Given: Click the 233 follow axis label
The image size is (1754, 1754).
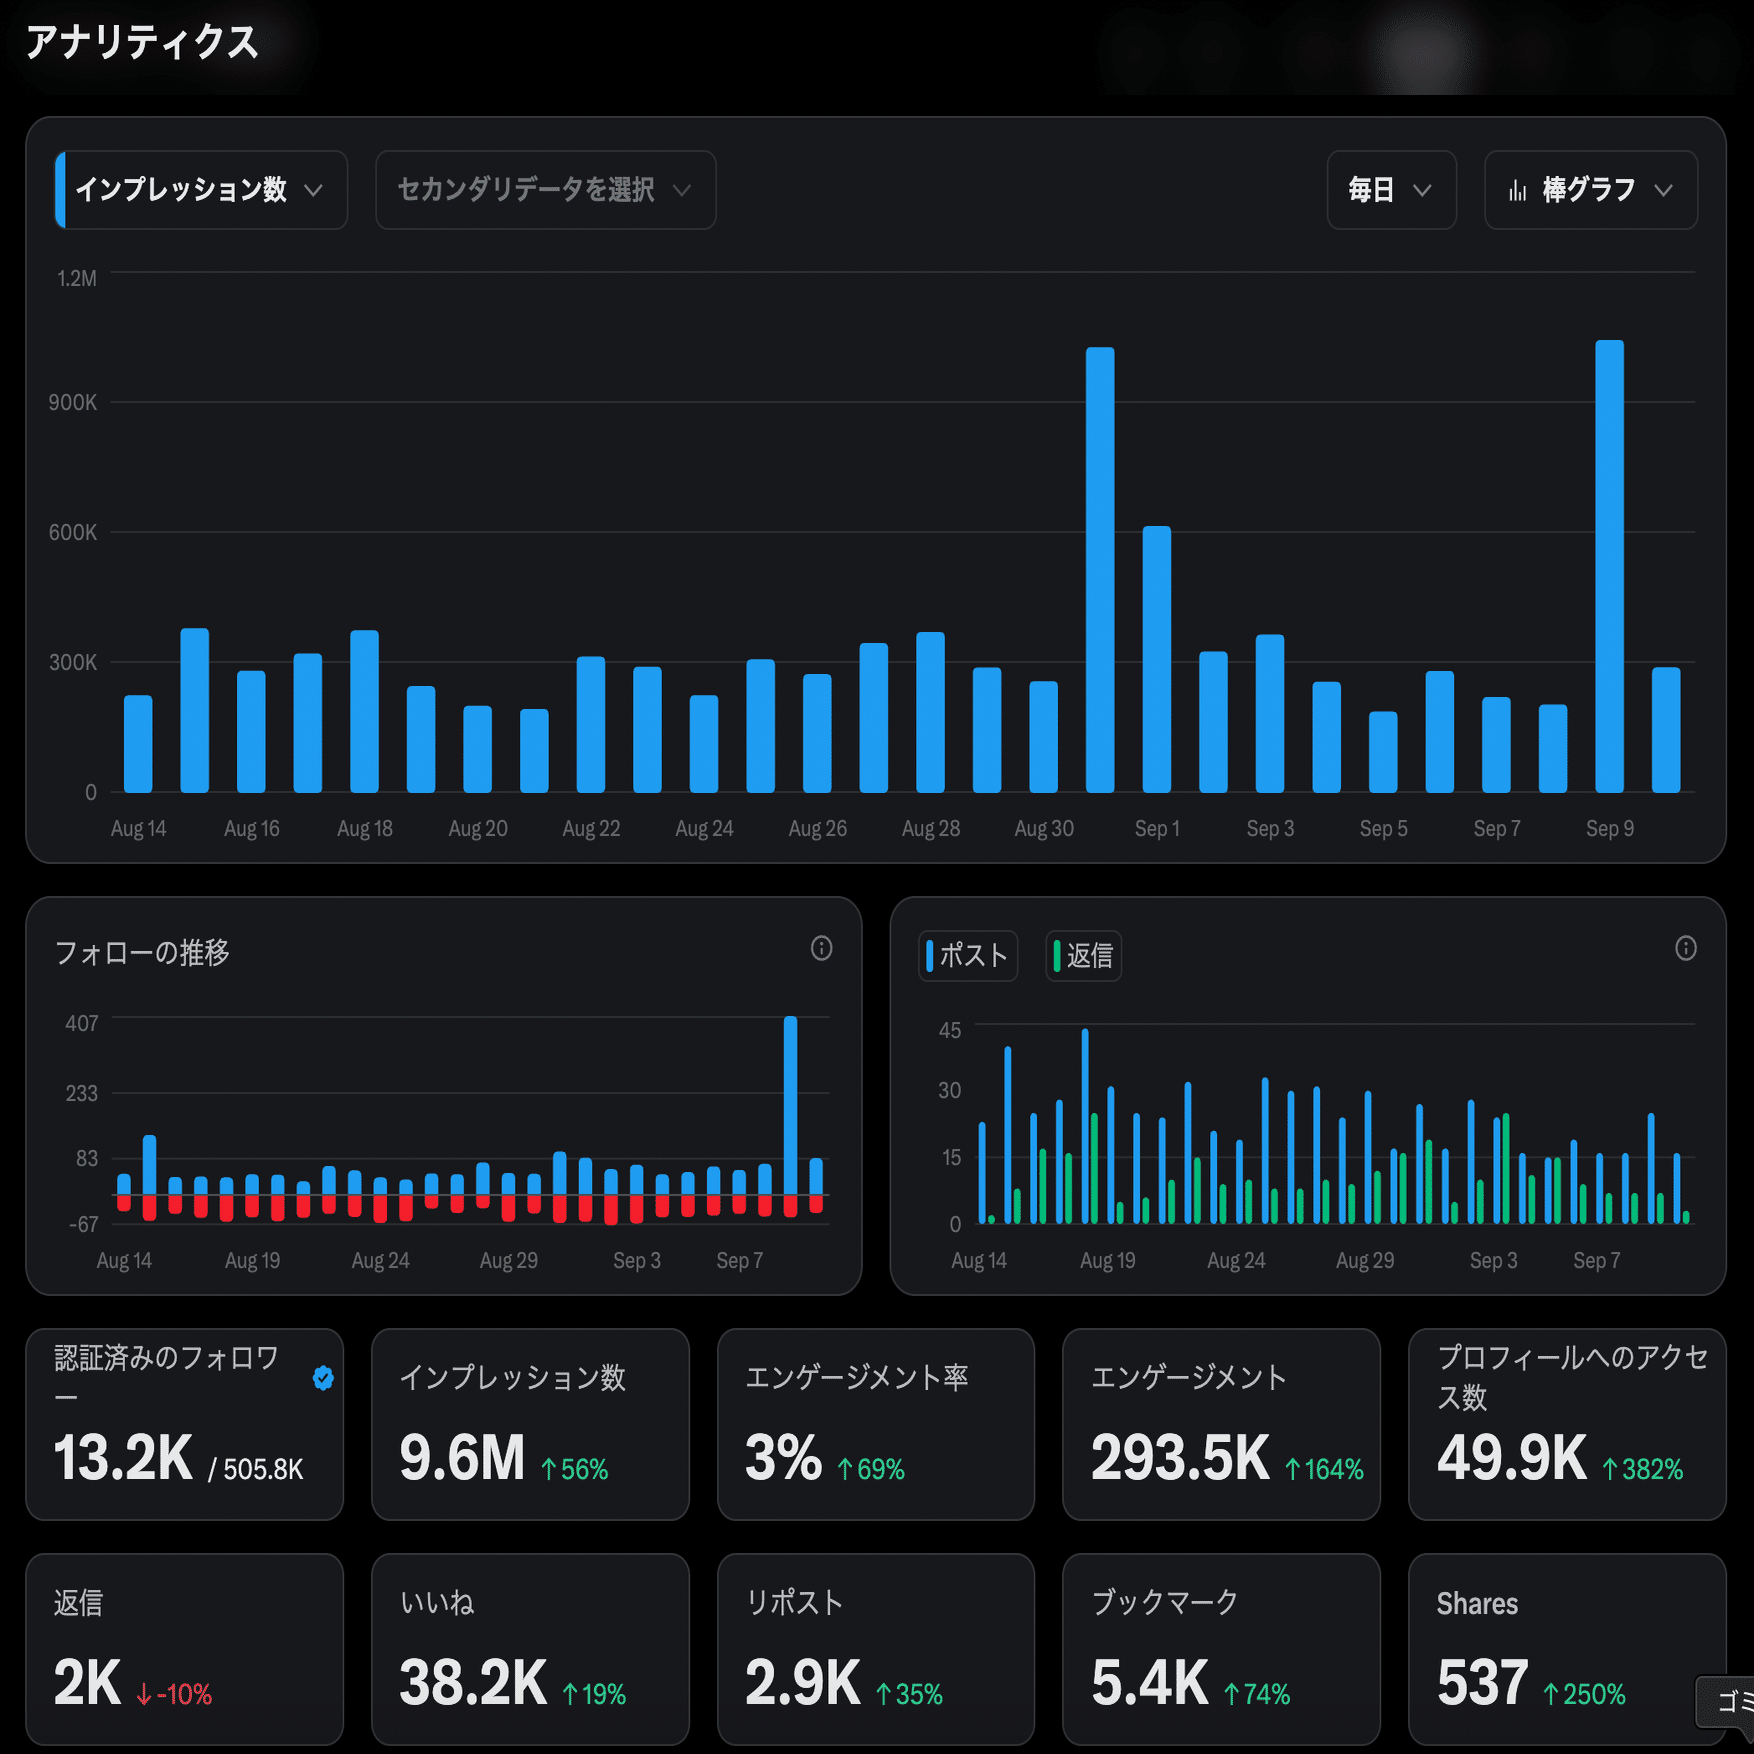Looking at the screenshot, I should (82, 1093).
